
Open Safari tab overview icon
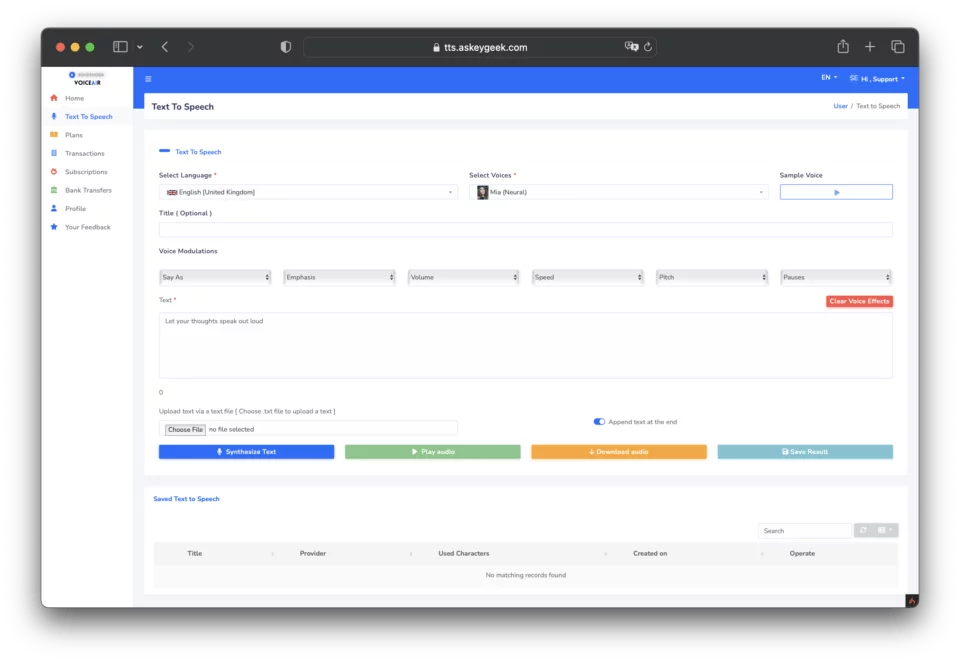click(x=897, y=47)
